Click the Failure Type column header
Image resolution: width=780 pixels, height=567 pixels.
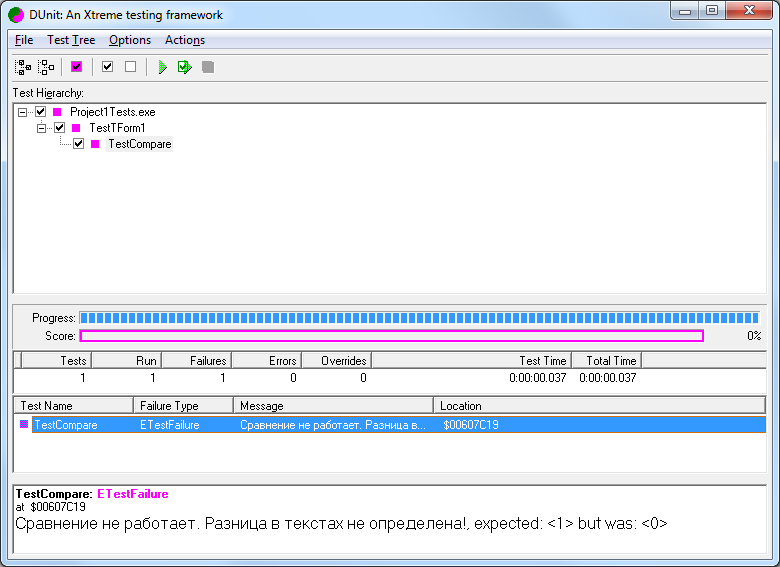tap(184, 405)
